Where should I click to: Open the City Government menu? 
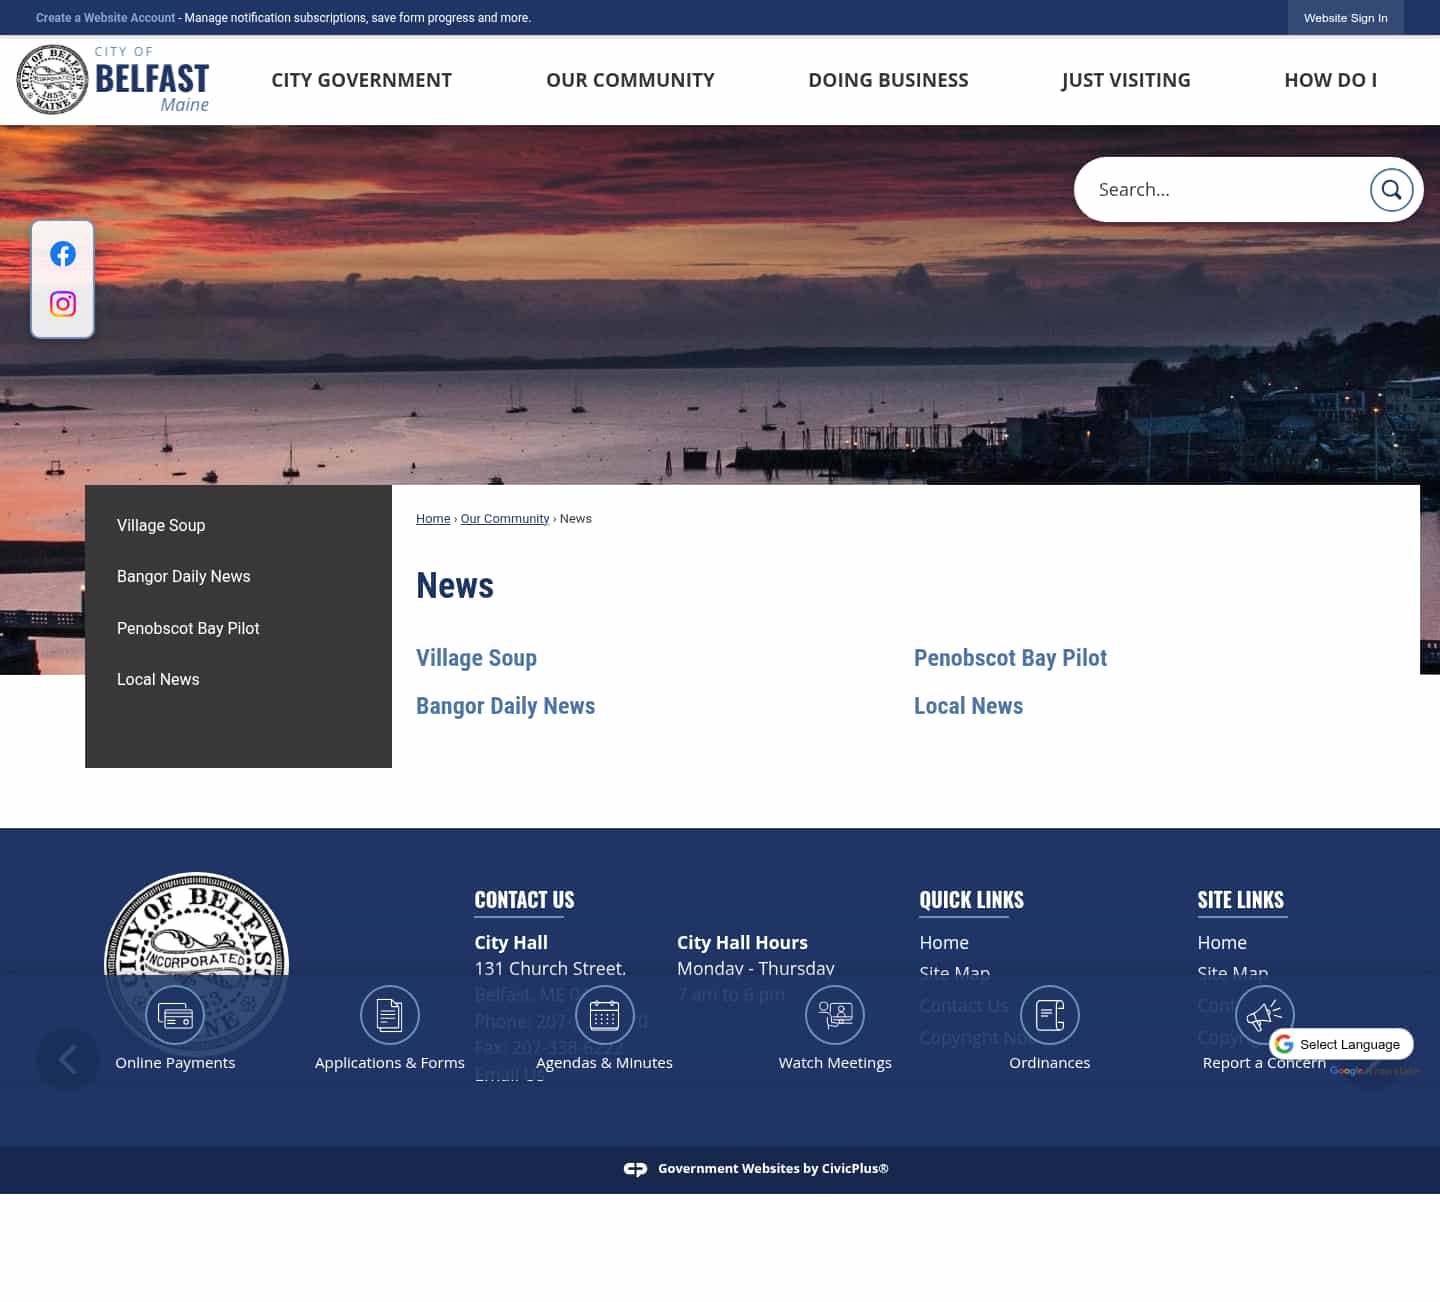[x=361, y=80]
